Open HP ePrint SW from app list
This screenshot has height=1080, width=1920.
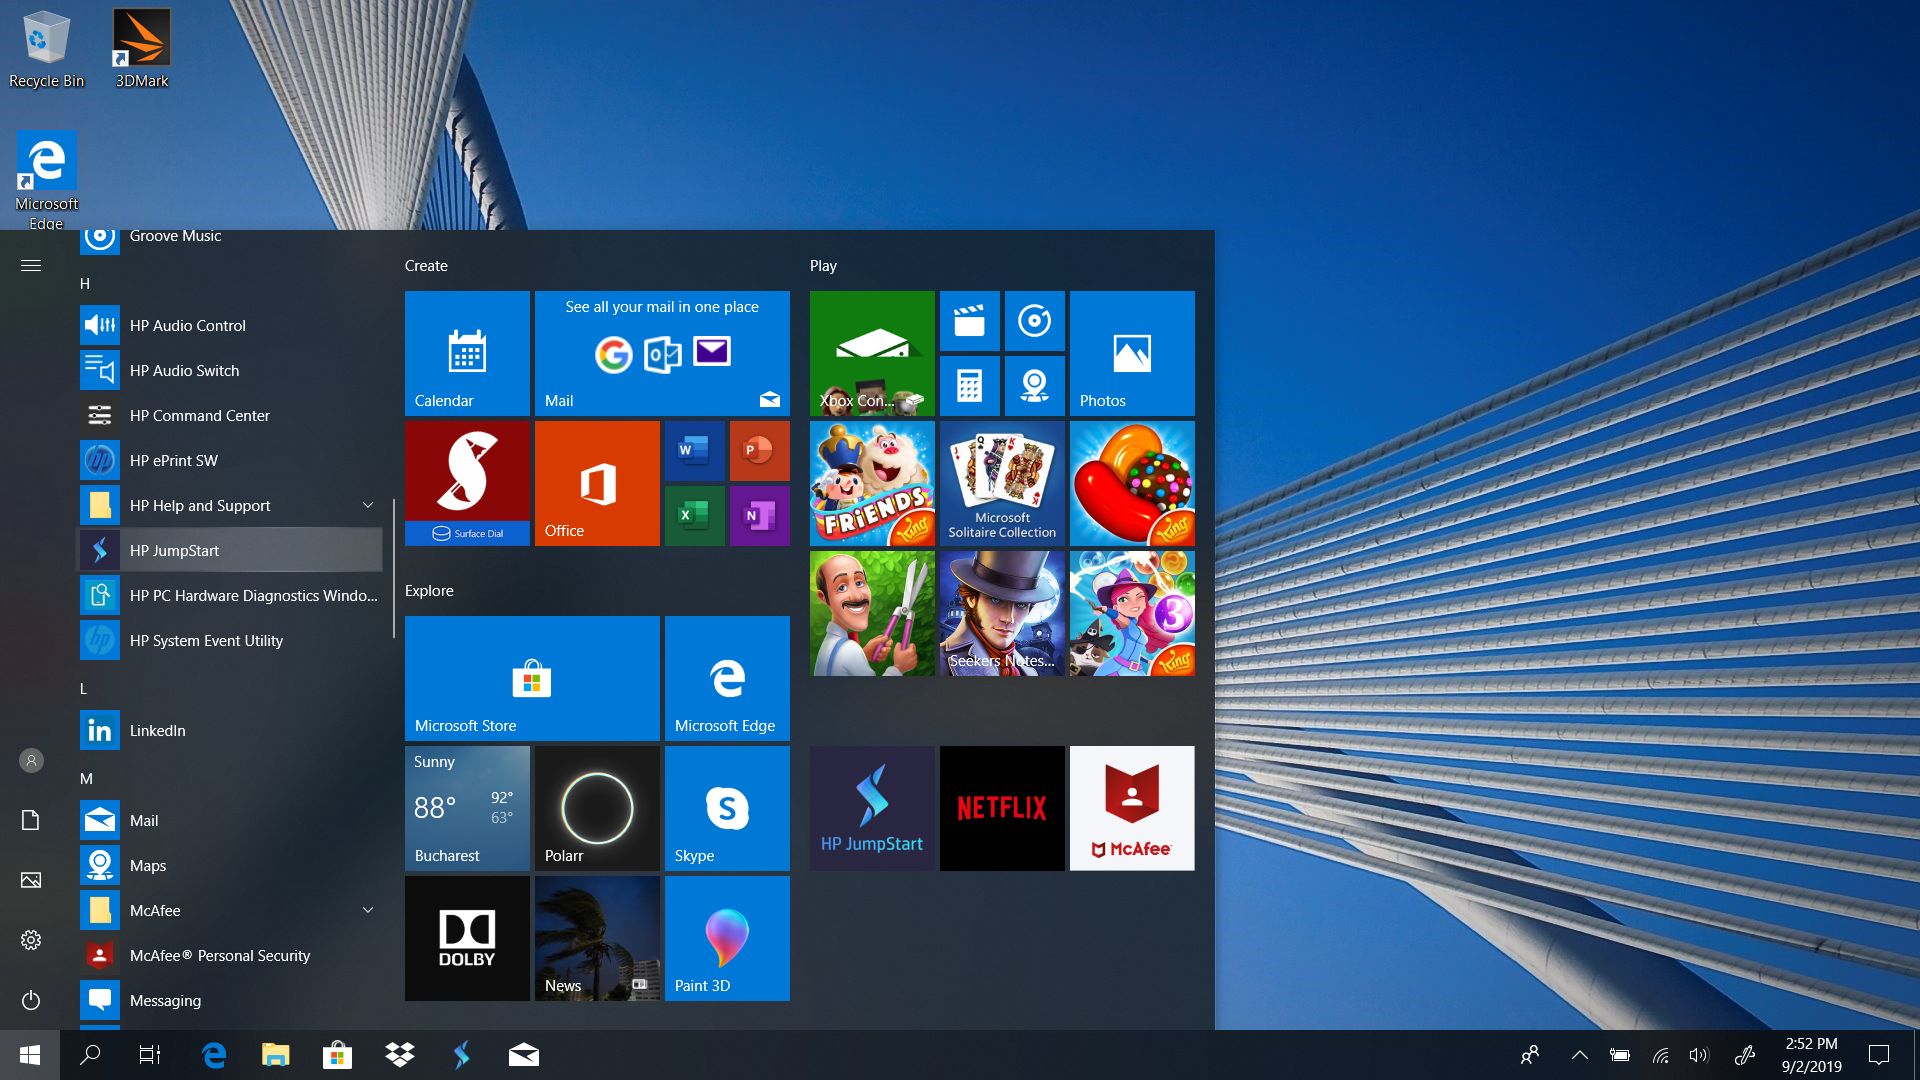(231, 460)
